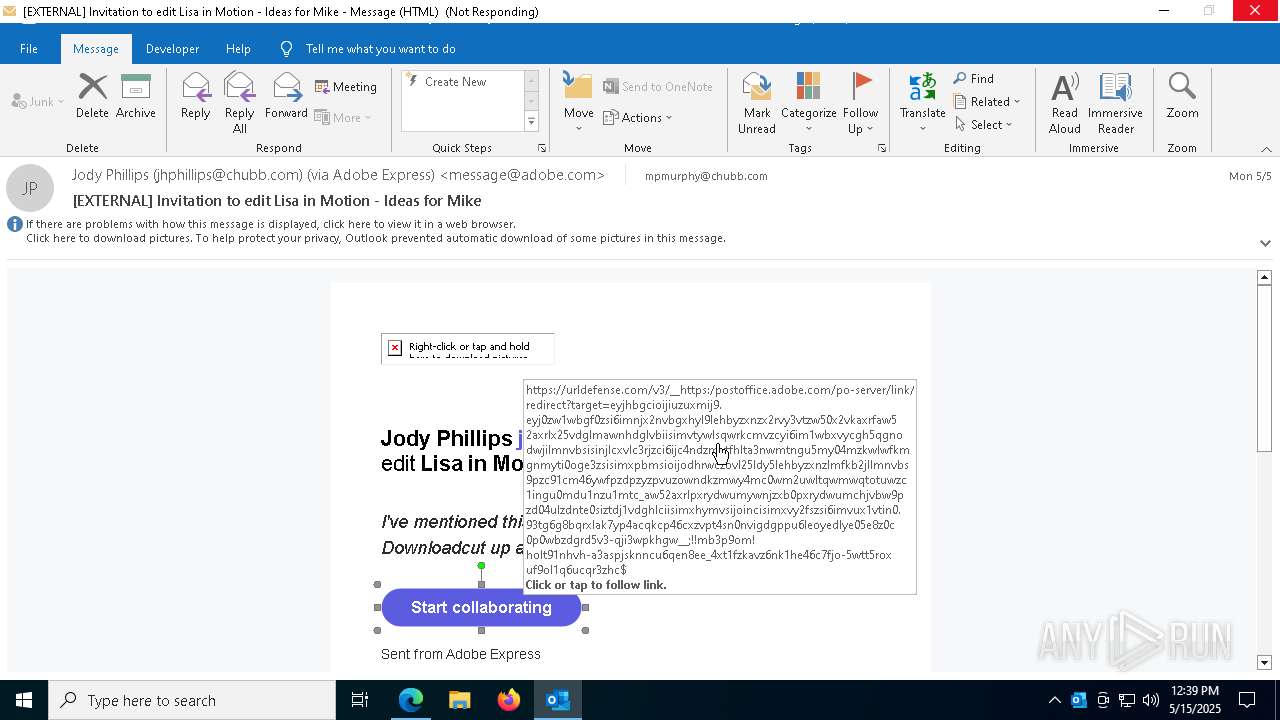
Task: Forward this email
Action: click(x=286, y=97)
